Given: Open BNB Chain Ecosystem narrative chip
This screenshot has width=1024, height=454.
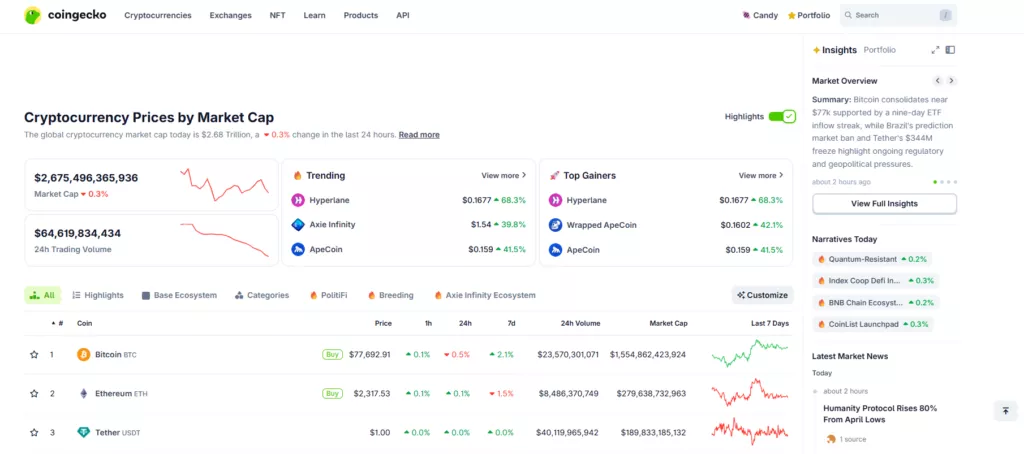Looking at the screenshot, I should pos(876,302).
